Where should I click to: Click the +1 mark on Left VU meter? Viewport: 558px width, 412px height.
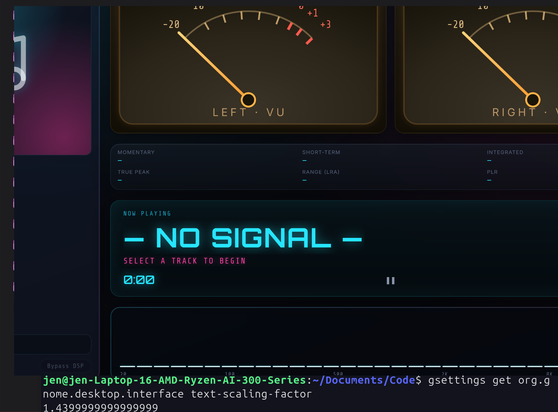pos(312,13)
